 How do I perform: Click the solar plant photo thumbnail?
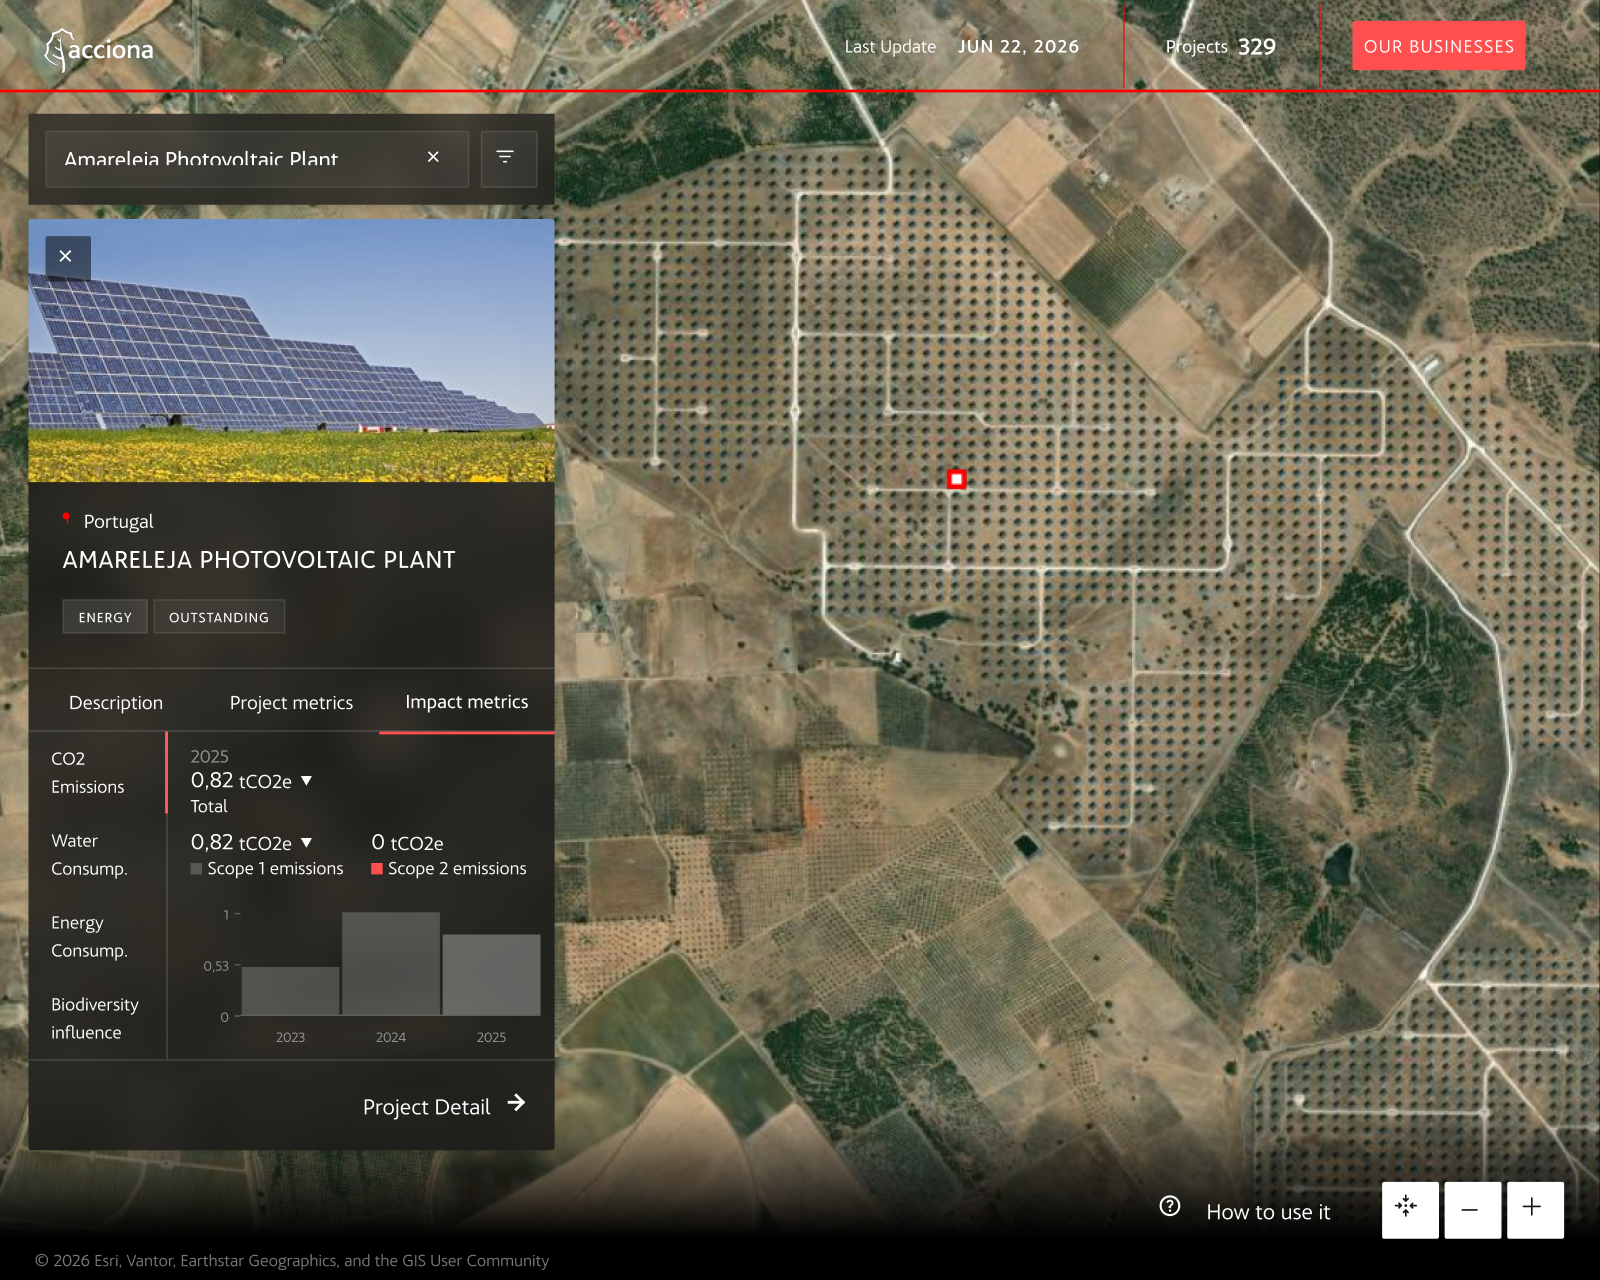291,351
